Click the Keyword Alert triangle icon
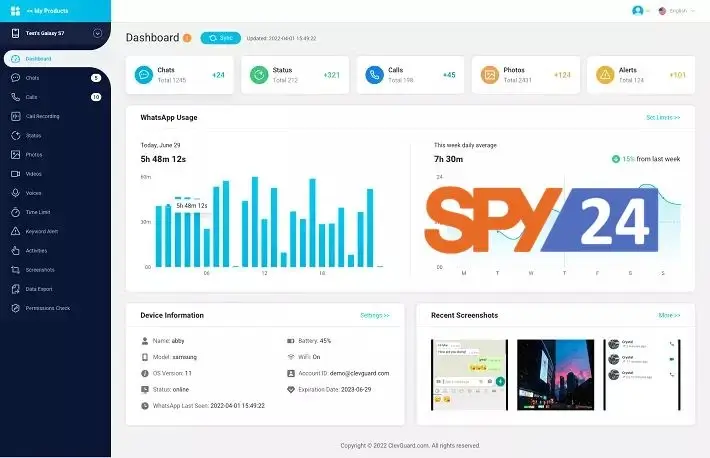The image size is (710, 458). pyautogui.click(x=15, y=231)
